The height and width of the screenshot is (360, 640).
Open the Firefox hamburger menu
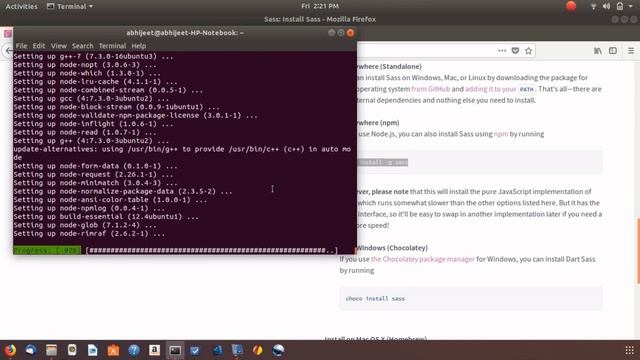631,51
